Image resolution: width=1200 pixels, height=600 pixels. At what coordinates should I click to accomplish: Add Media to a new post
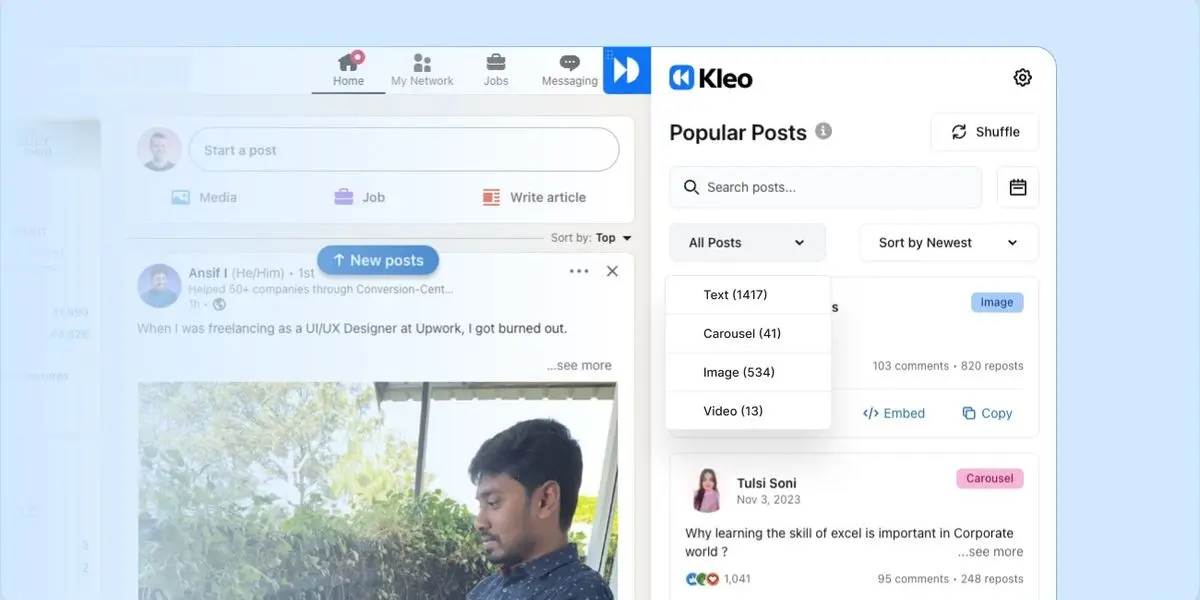[x=204, y=197]
